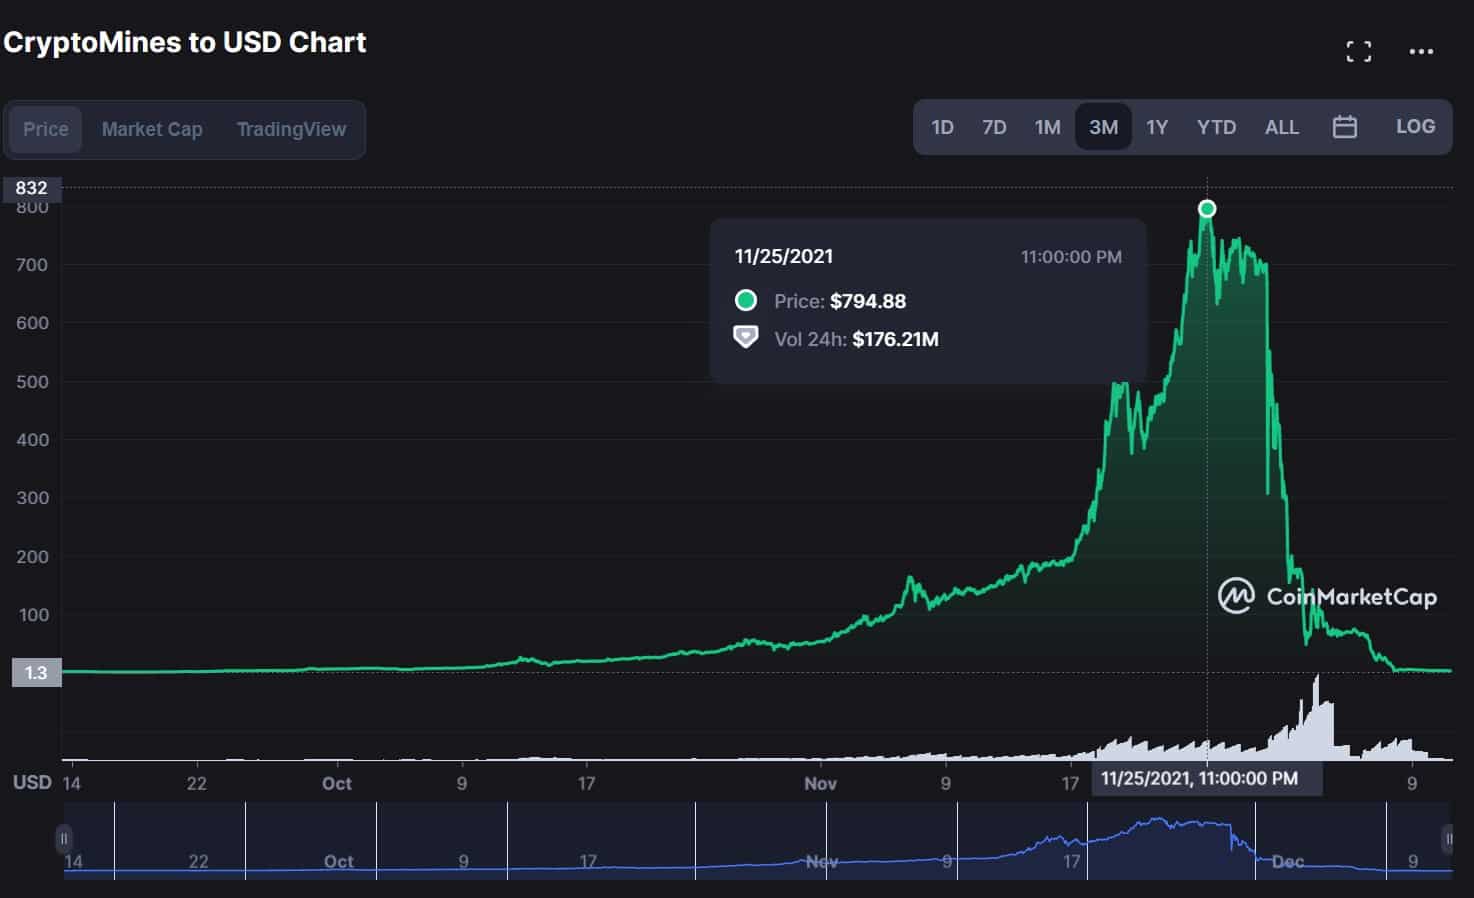This screenshot has height=898, width=1474.
Task: Click the green price dot in tooltip
Action: (746, 300)
